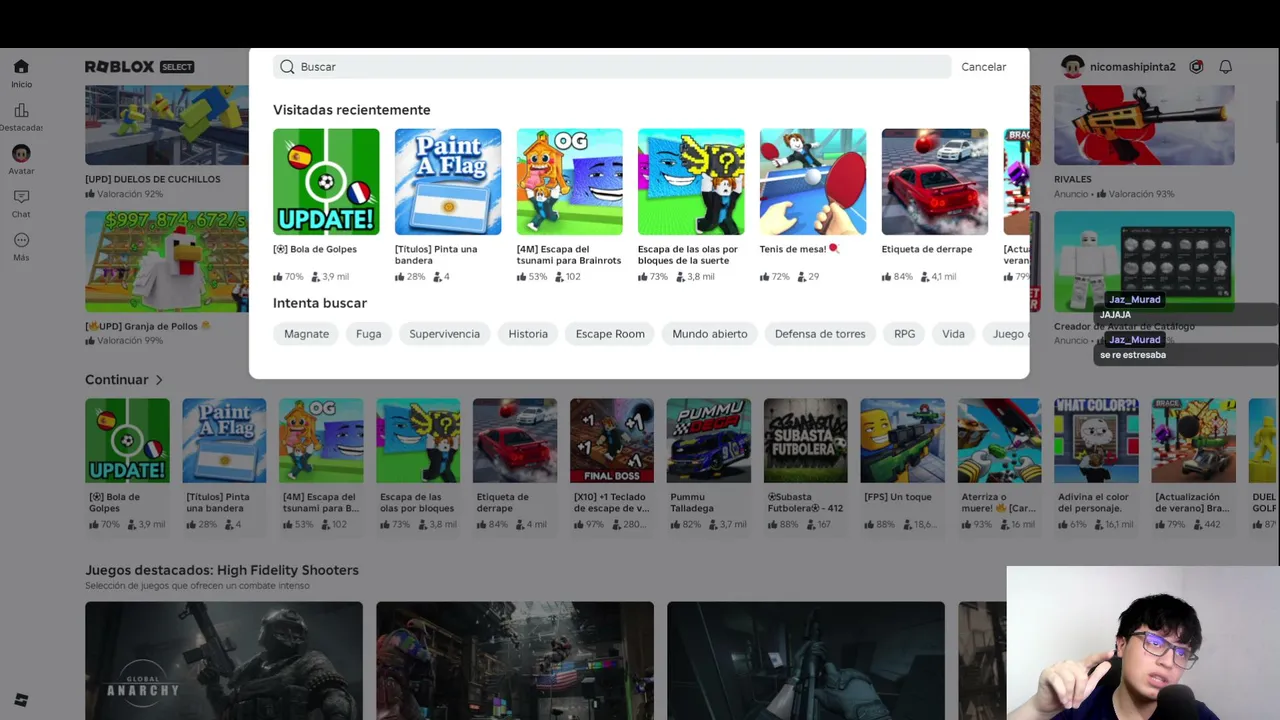
Task: Open the RIVALES game thumbnail
Action: pos(1144,125)
